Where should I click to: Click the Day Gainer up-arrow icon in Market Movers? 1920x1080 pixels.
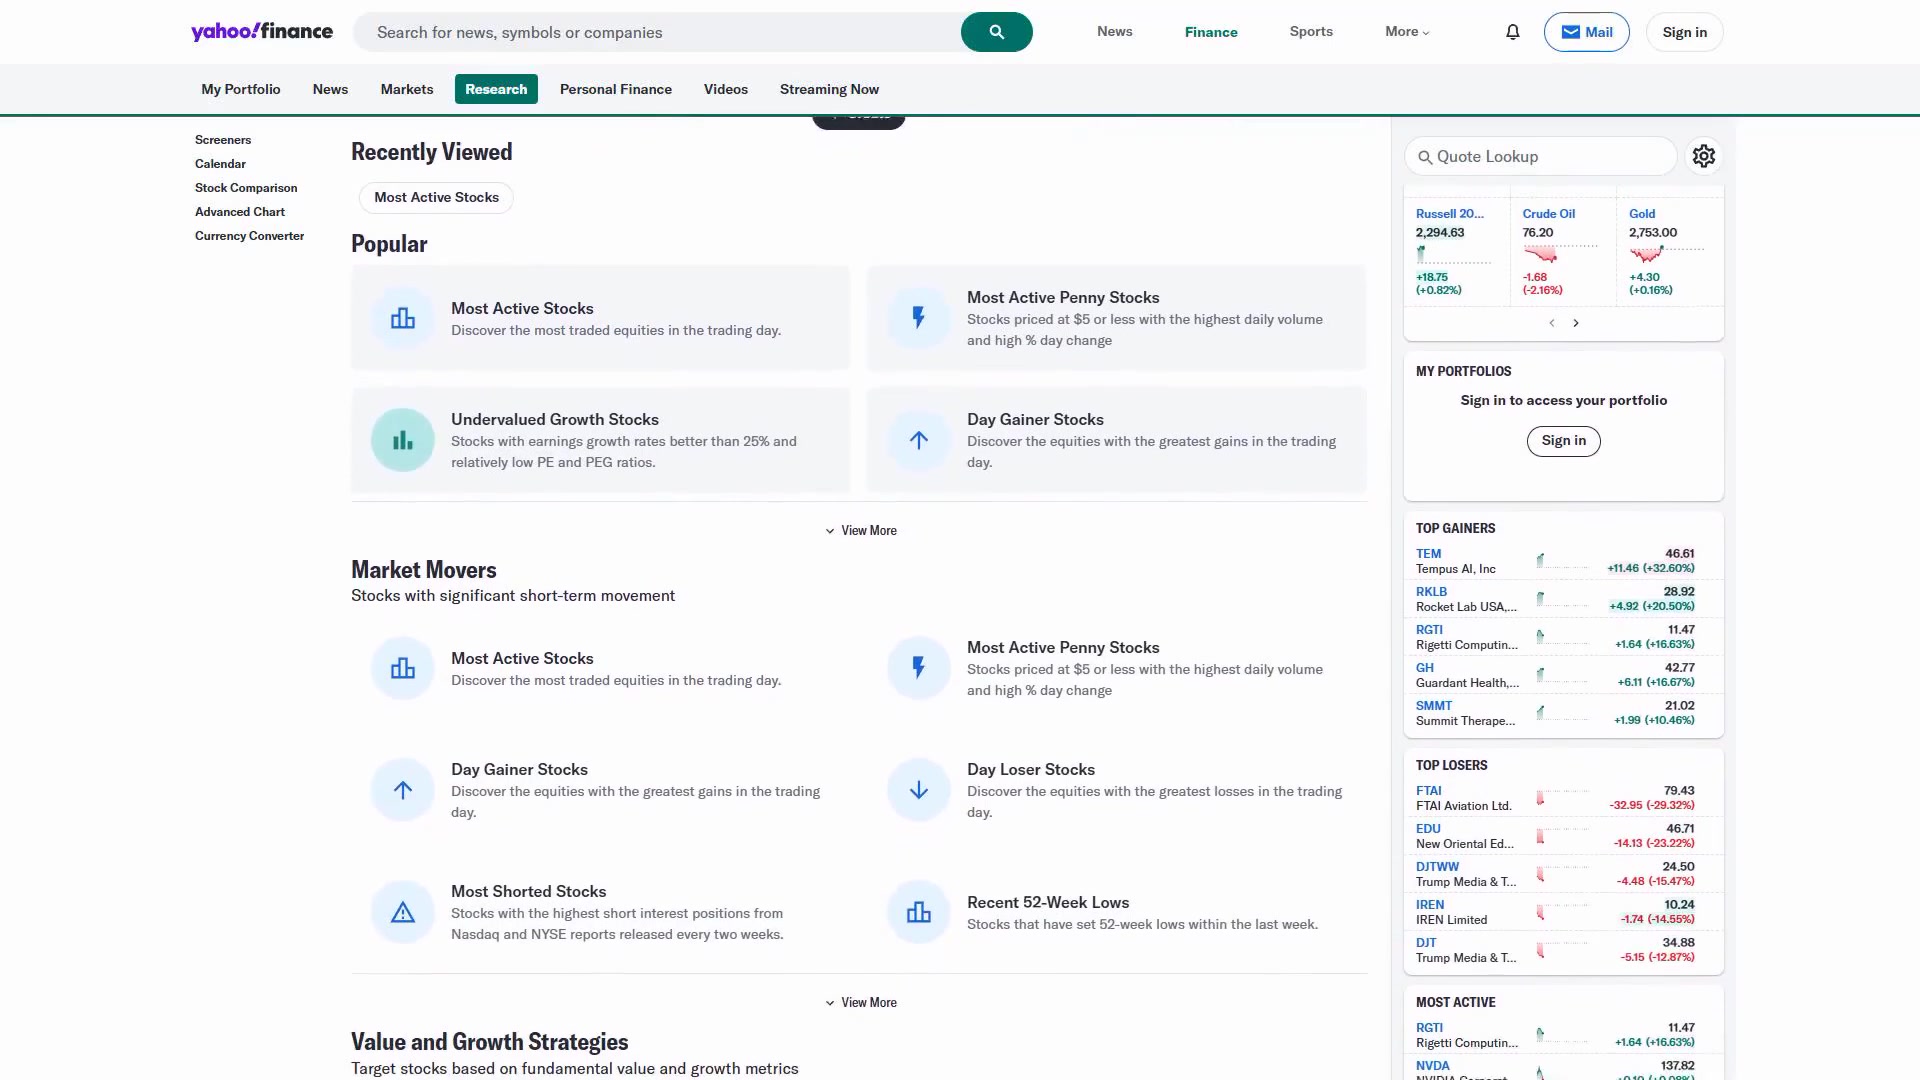(403, 790)
